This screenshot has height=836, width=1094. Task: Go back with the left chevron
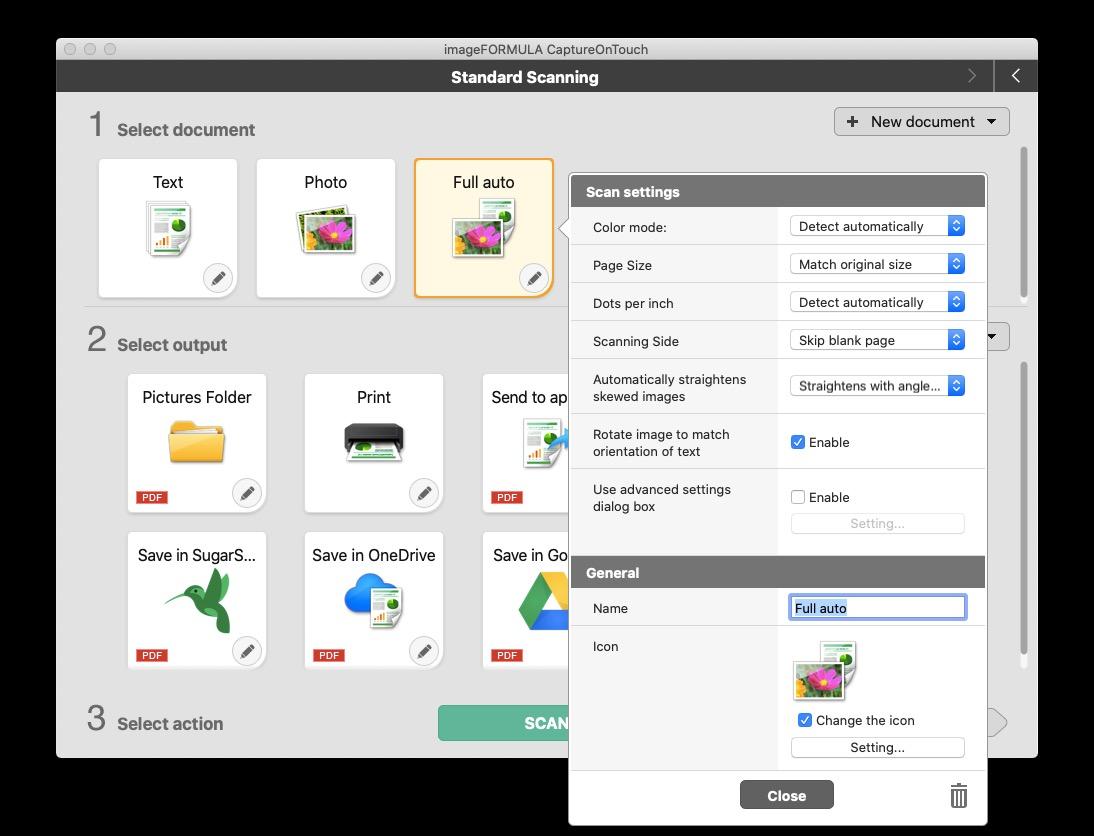point(1016,76)
